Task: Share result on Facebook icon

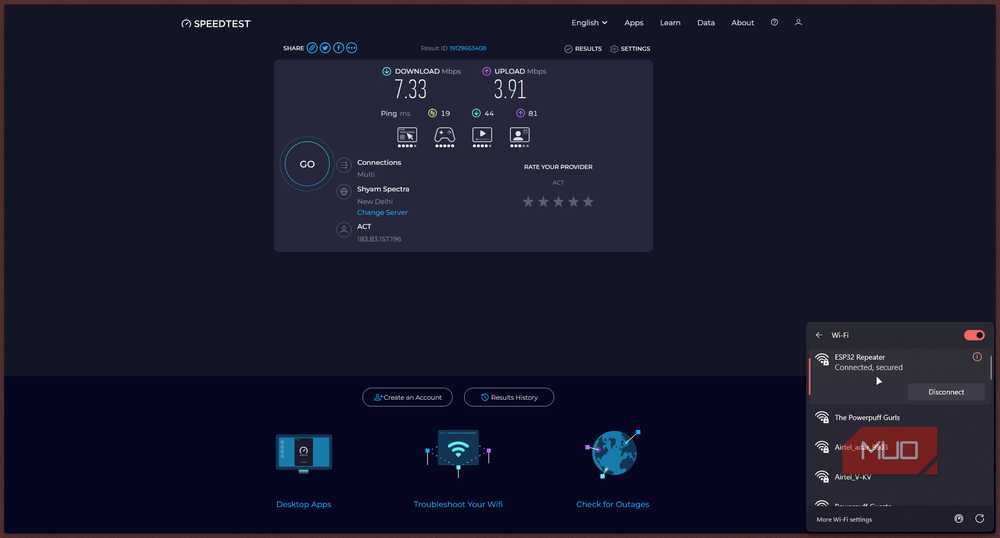Action: coord(339,48)
